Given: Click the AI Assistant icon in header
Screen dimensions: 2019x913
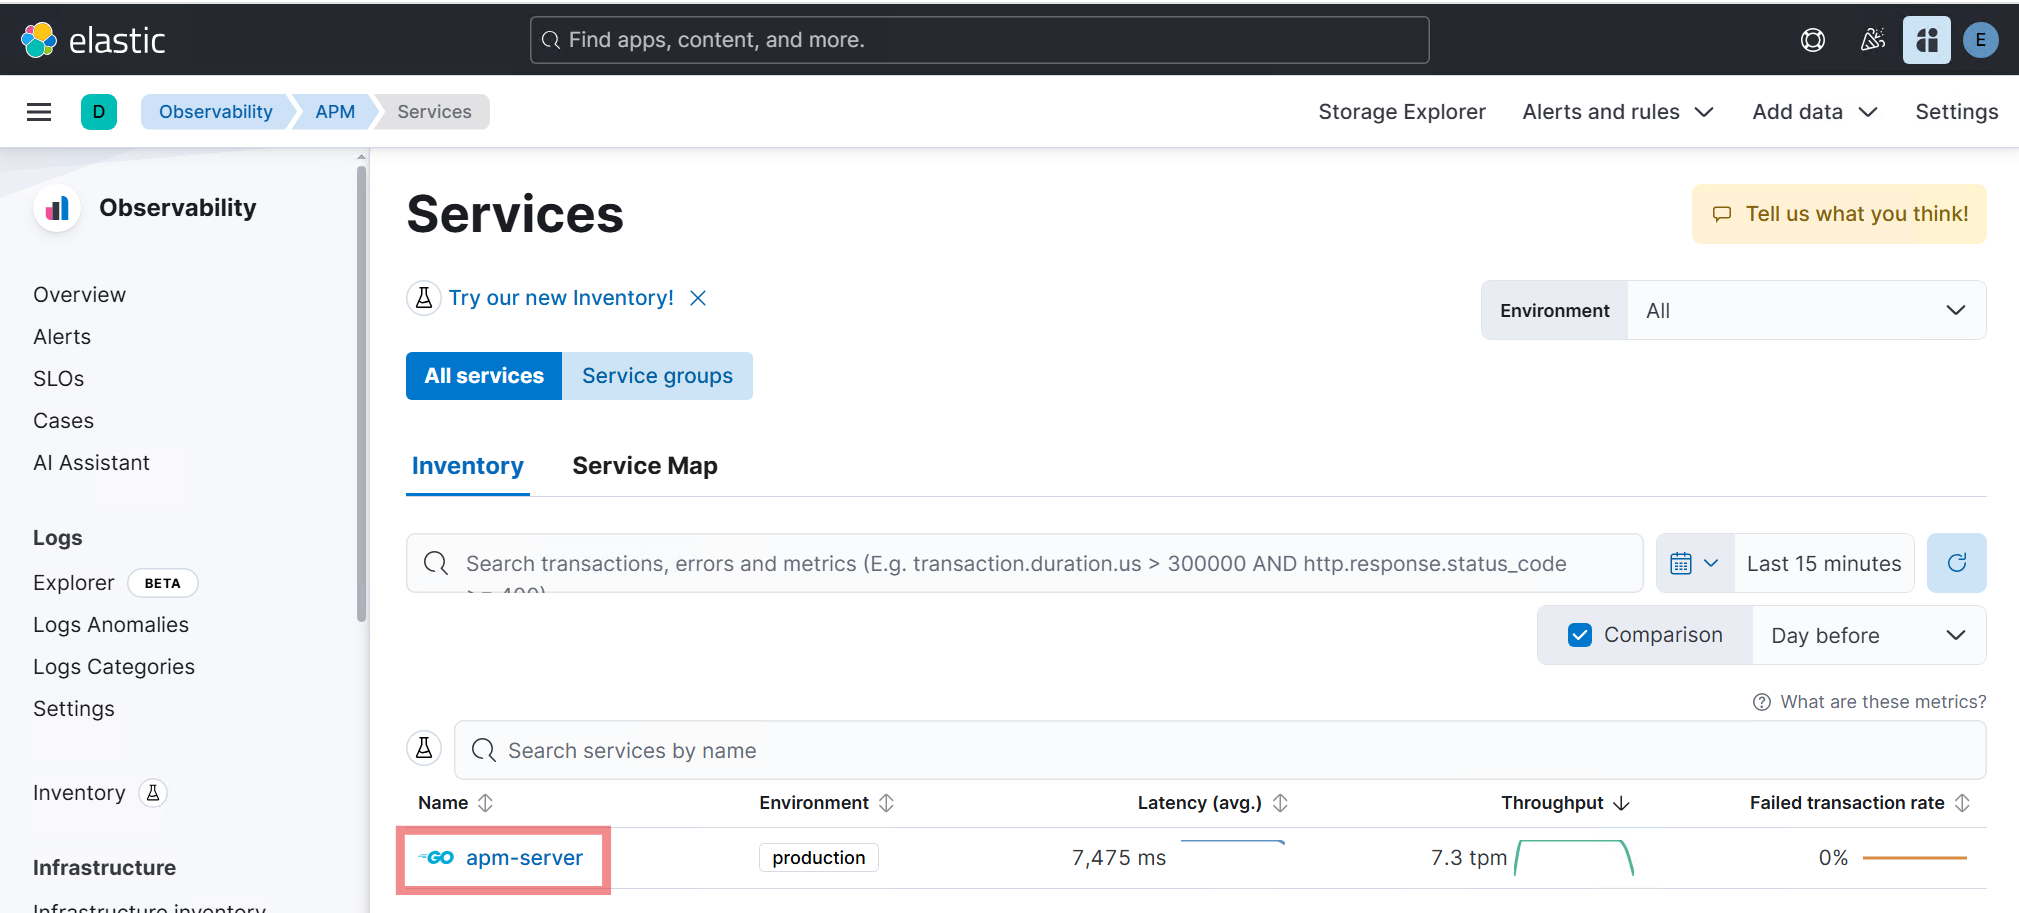Looking at the screenshot, I should (x=1926, y=40).
